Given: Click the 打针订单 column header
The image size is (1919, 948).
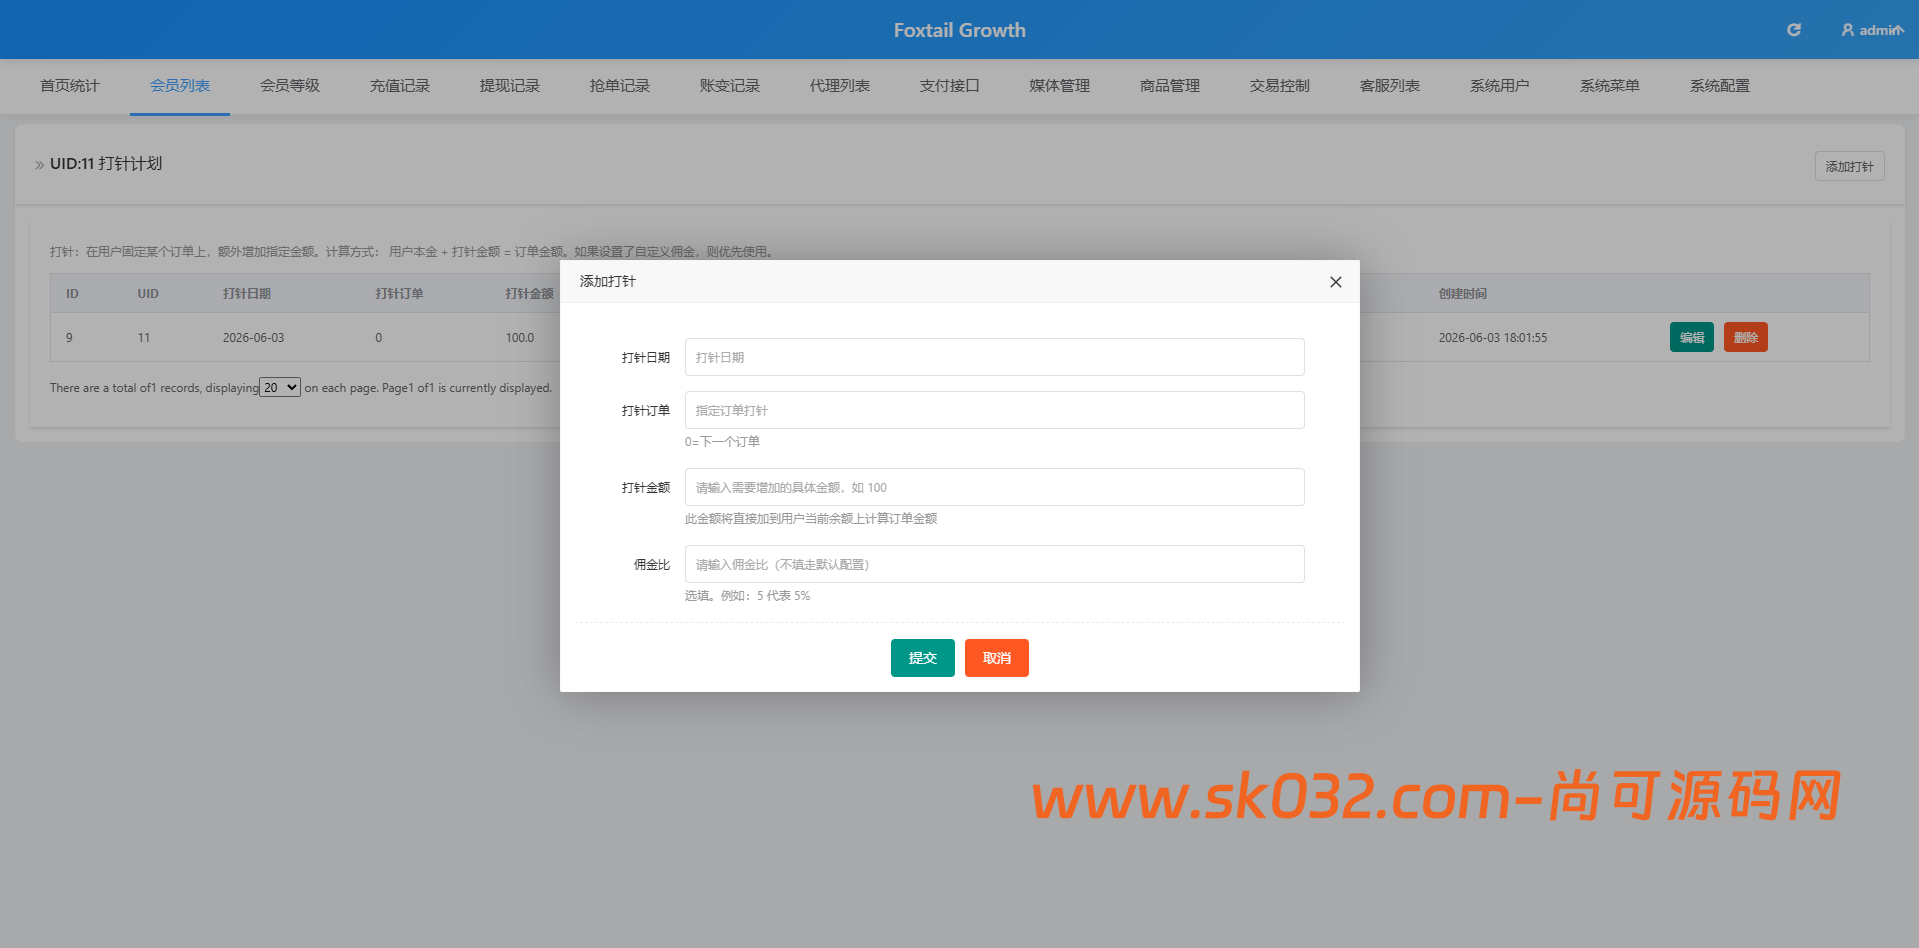Looking at the screenshot, I should [x=399, y=294].
